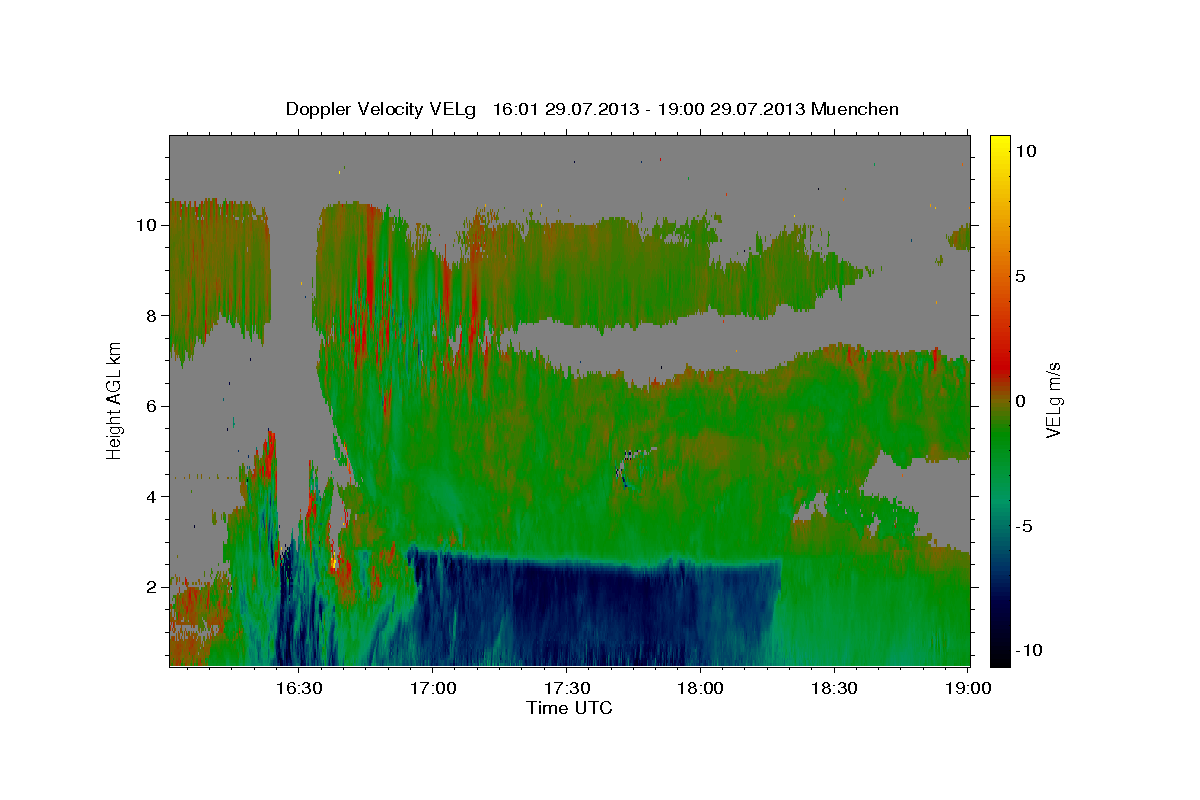1200x800 pixels.
Task: Click the start date '16:01 29.07.2013' in title
Action: coord(563,109)
